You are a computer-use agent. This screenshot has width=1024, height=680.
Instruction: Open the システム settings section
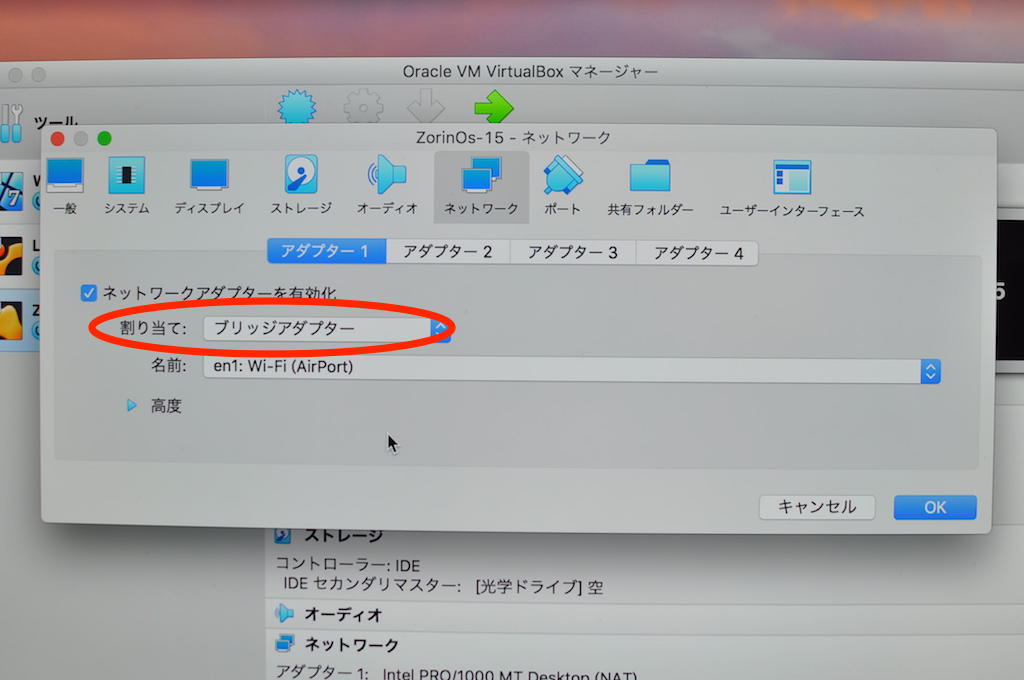127,186
